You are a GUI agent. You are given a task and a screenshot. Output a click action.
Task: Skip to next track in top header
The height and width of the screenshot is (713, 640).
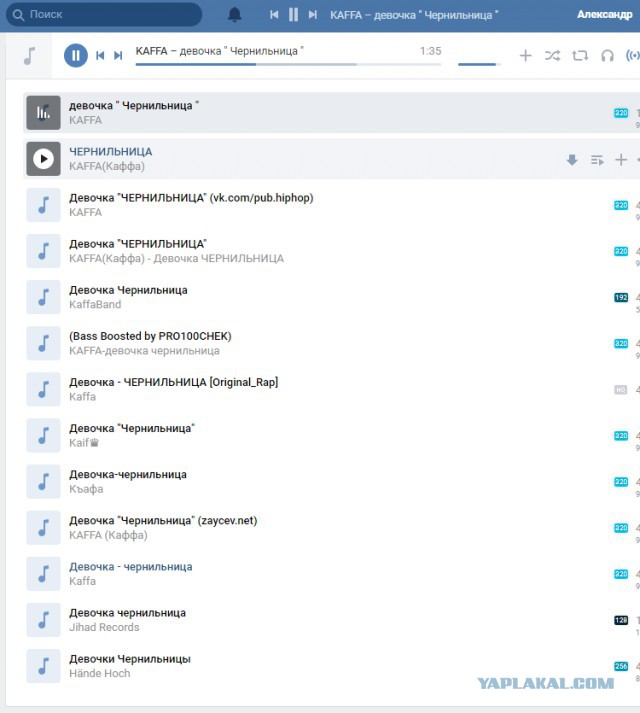click(312, 15)
